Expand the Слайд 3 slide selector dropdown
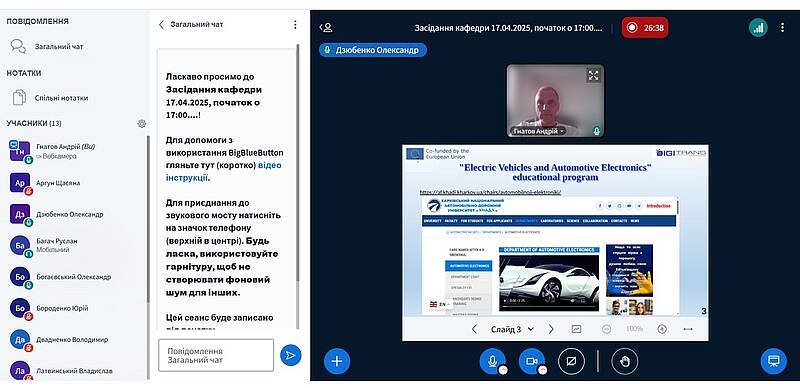The width and height of the screenshot is (800, 388). click(512, 329)
